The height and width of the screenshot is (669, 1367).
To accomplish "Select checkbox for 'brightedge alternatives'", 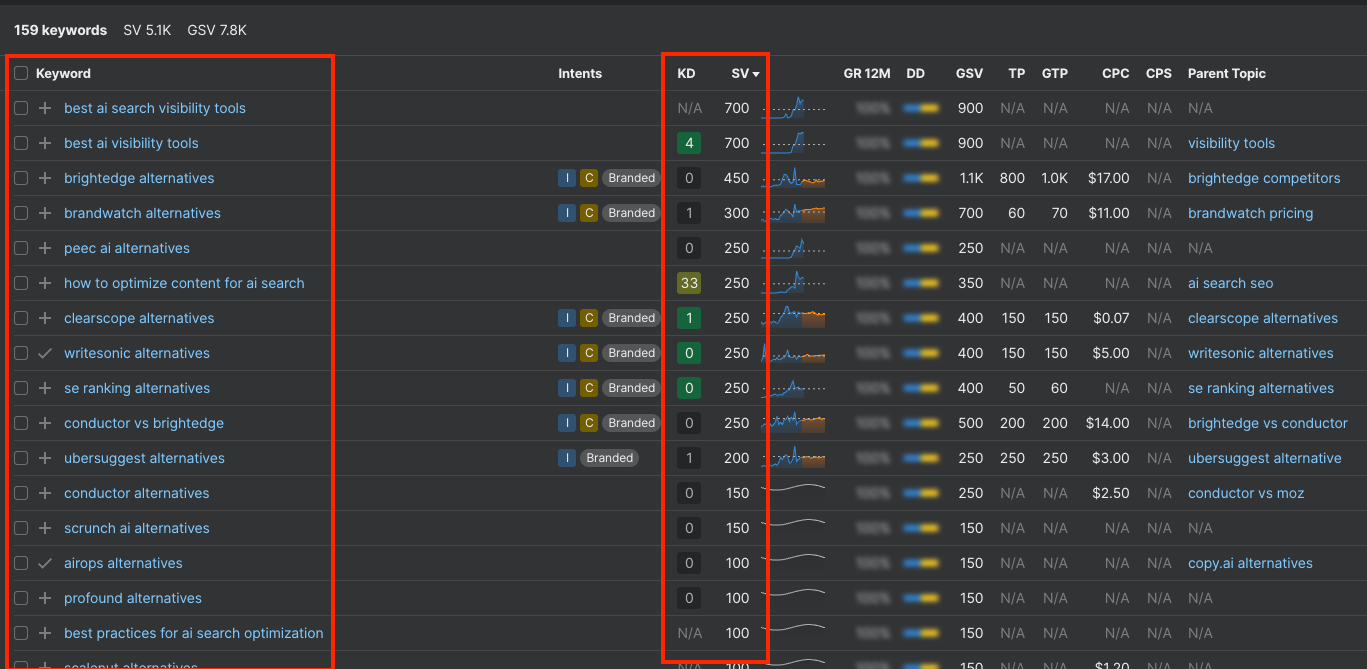I will coord(21,178).
